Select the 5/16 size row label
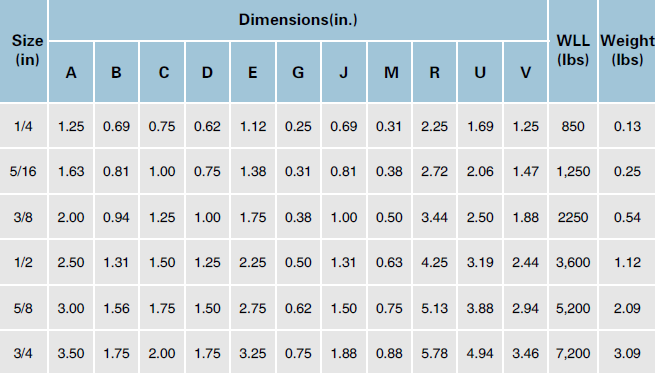This screenshot has width=655, height=373. 23,171
